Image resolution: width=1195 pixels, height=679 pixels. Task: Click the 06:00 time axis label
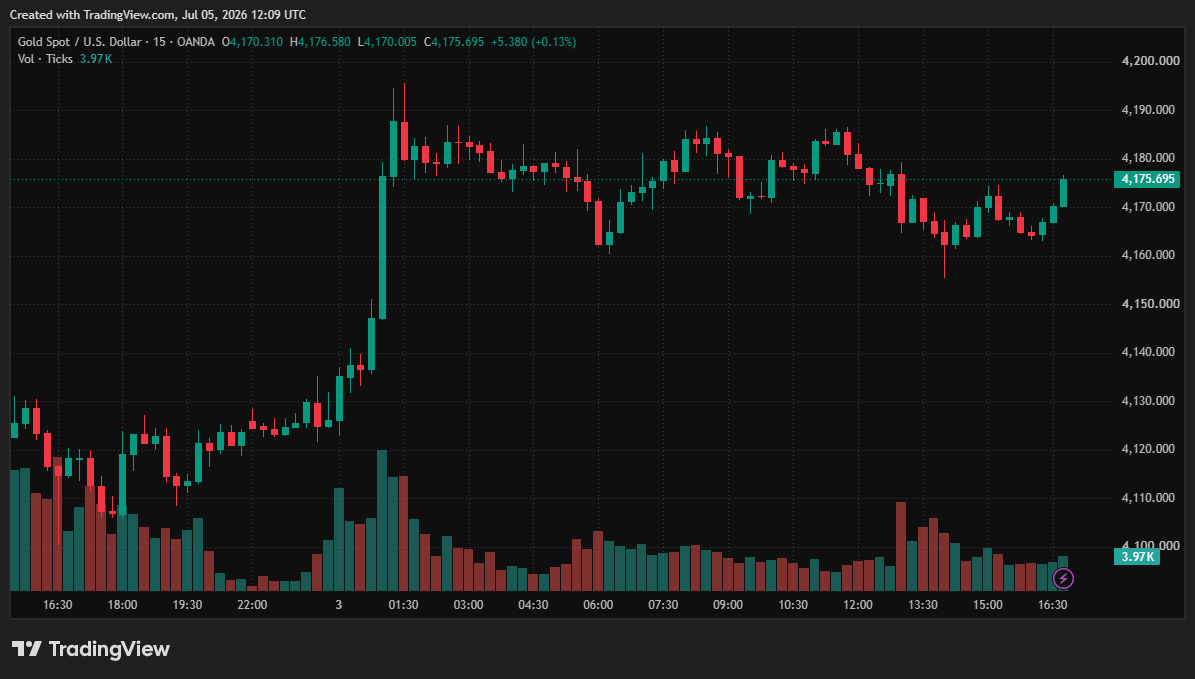pyautogui.click(x=598, y=605)
